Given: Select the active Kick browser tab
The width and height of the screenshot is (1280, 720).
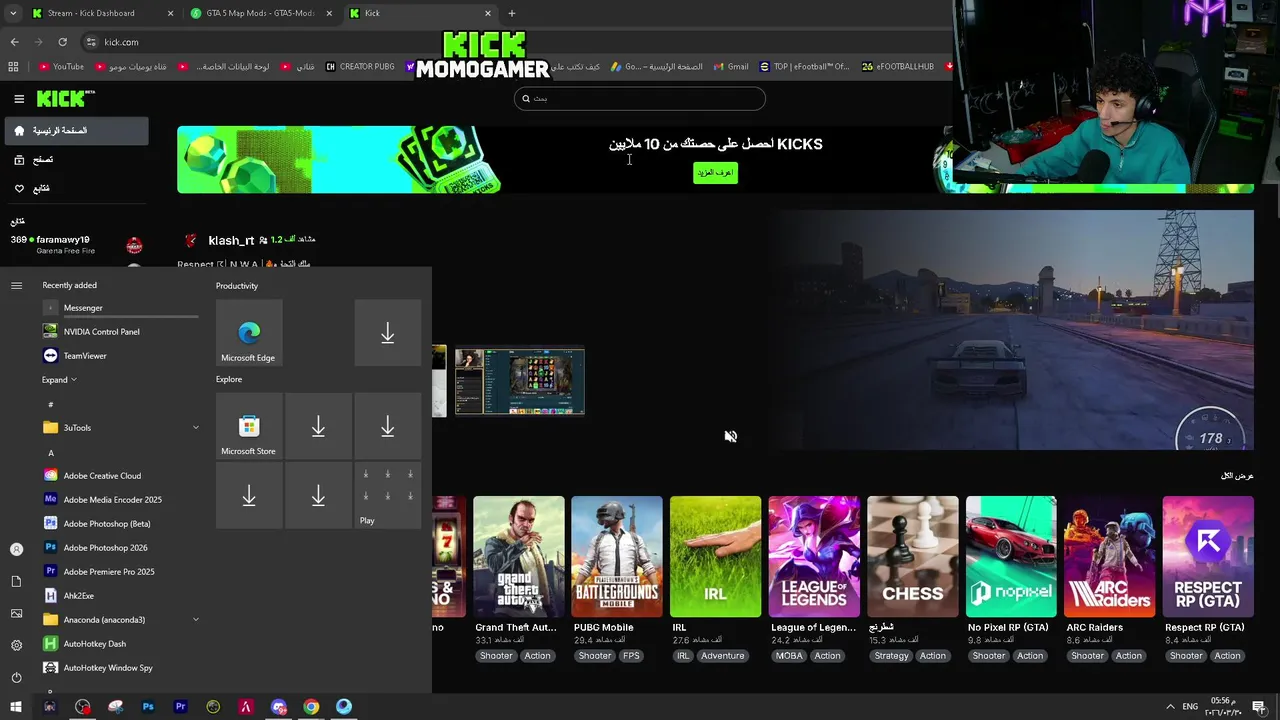Looking at the screenshot, I should point(420,13).
